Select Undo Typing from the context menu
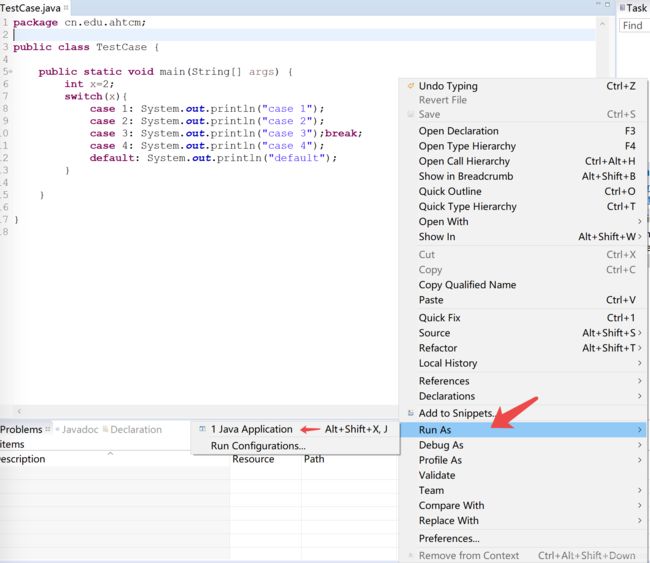The height and width of the screenshot is (563, 650). pyautogui.click(x=523, y=86)
